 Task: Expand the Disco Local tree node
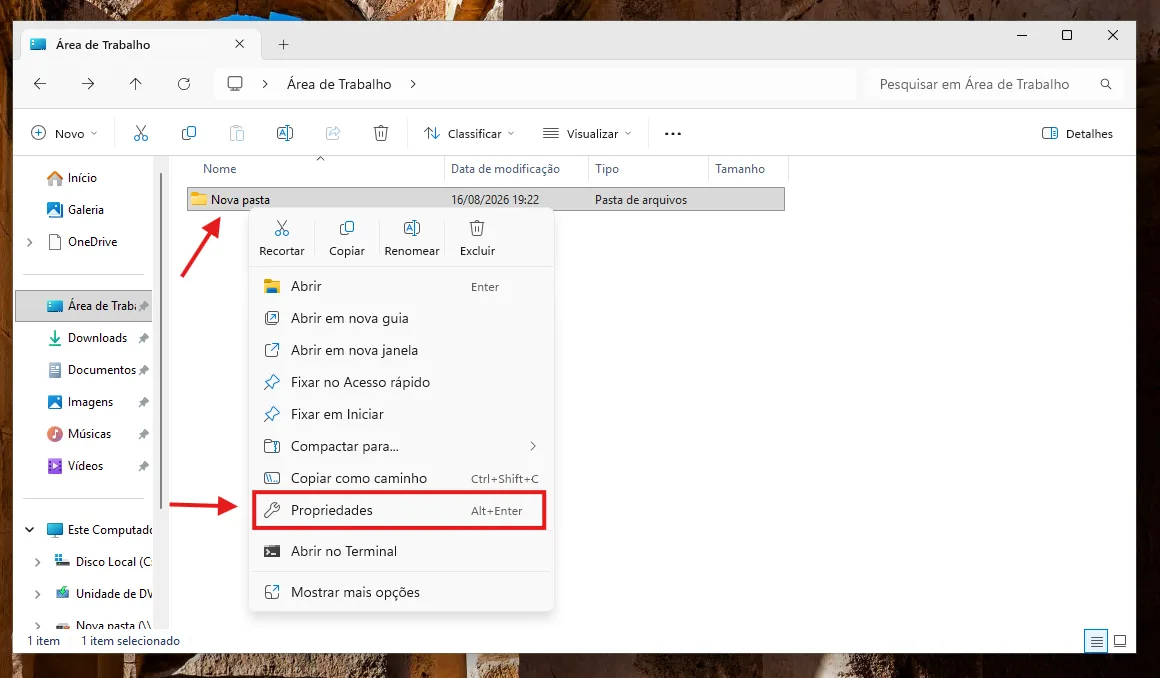[x=38, y=563]
